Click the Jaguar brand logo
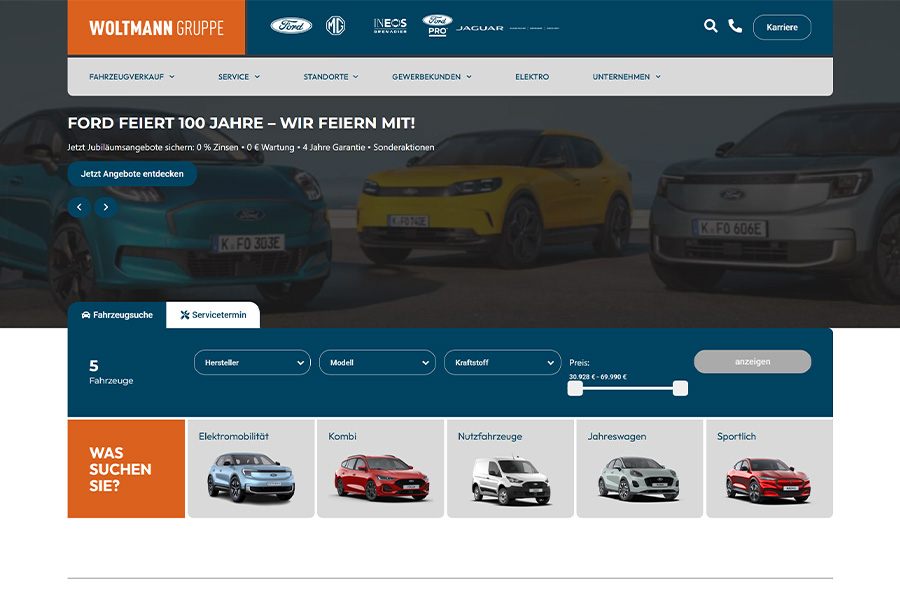Viewport: 900px width, 600px height. [482, 27]
